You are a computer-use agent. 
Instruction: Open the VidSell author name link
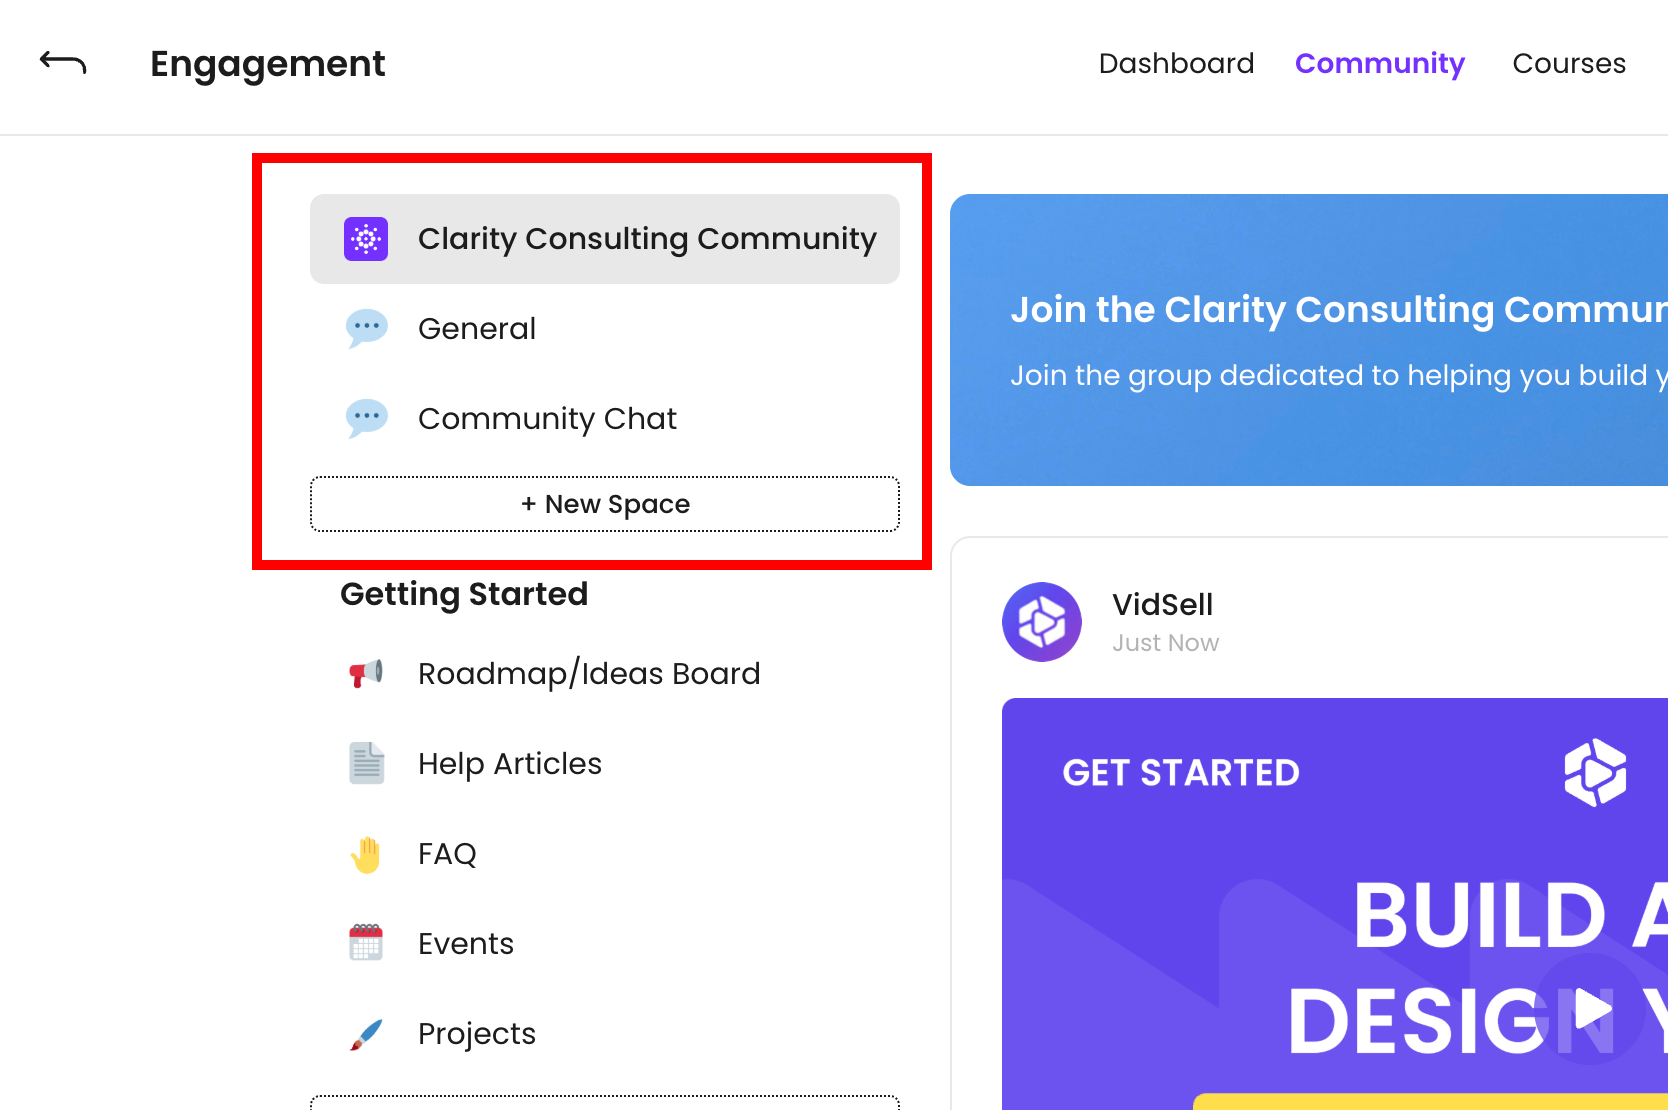(1162, 604)
